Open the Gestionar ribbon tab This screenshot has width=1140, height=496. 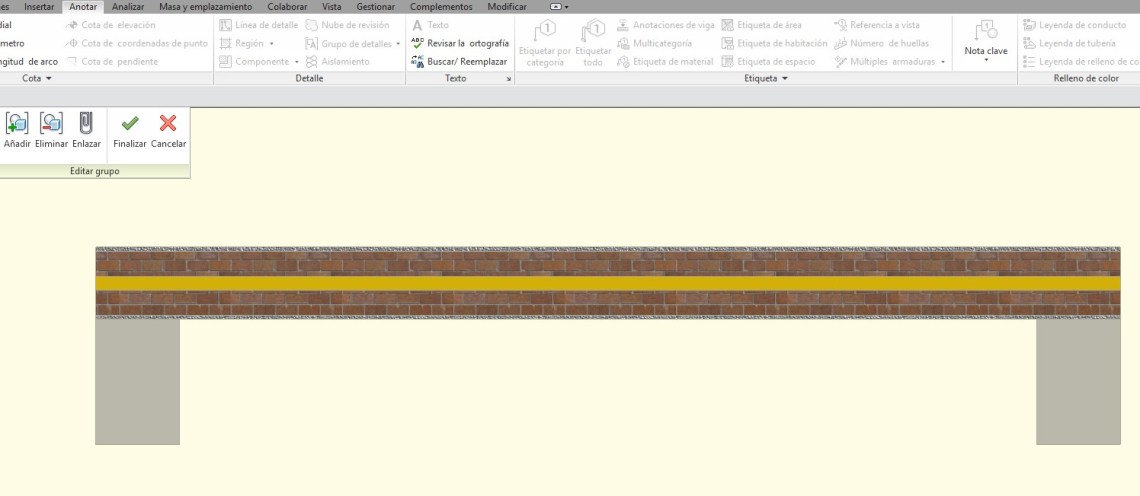tap(376, 7)
